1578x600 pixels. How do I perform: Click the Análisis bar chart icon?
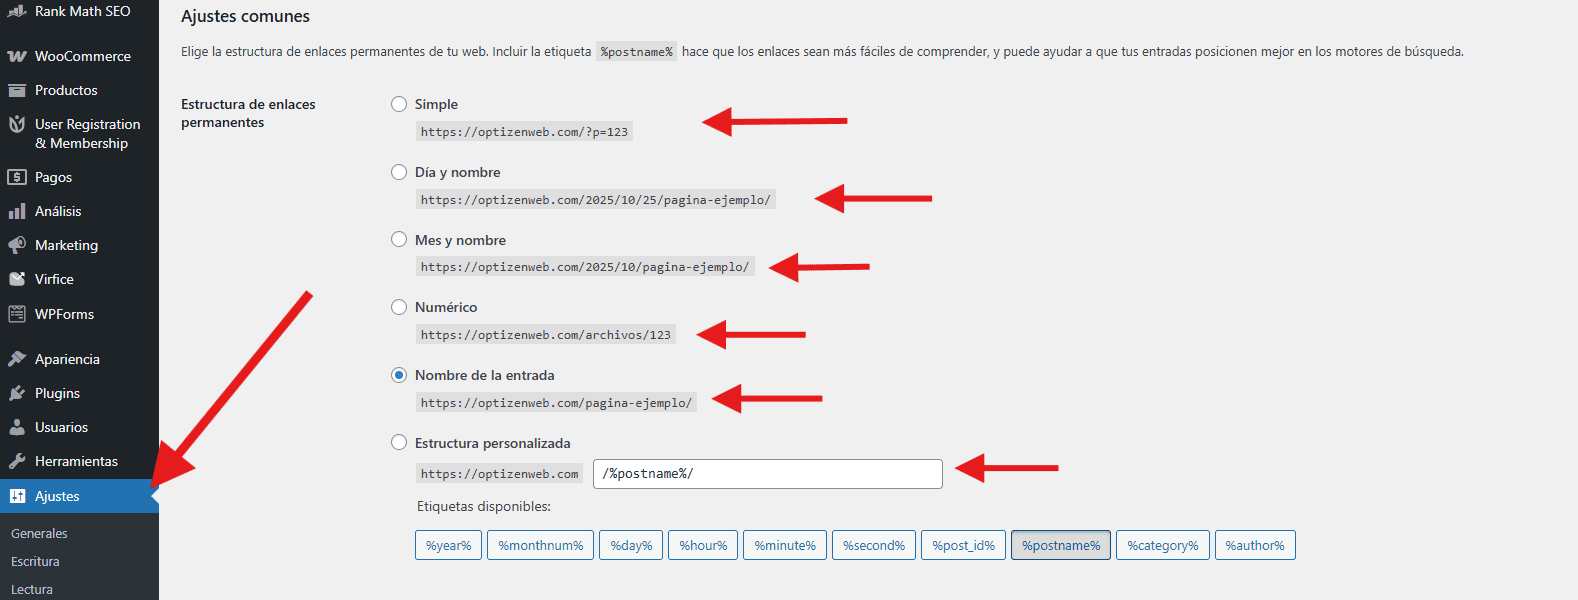coord(17,211)
